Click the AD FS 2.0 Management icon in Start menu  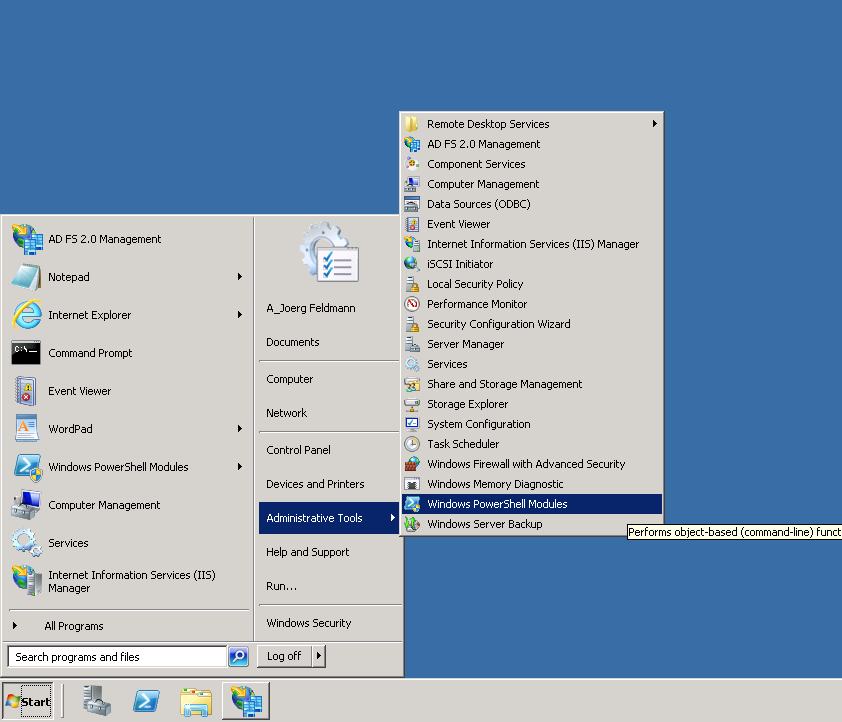[x=26, y=239]
